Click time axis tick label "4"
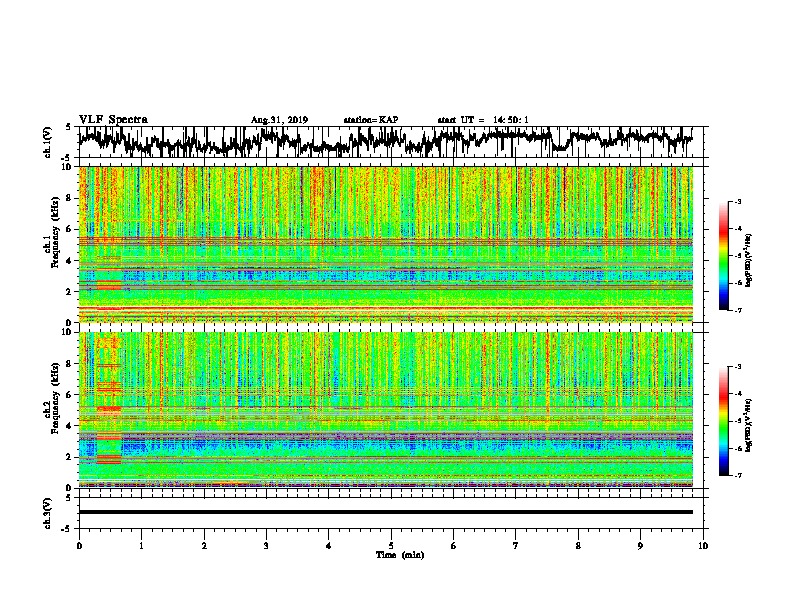Viewport: 792px width, 612px height. coord(329,545)
